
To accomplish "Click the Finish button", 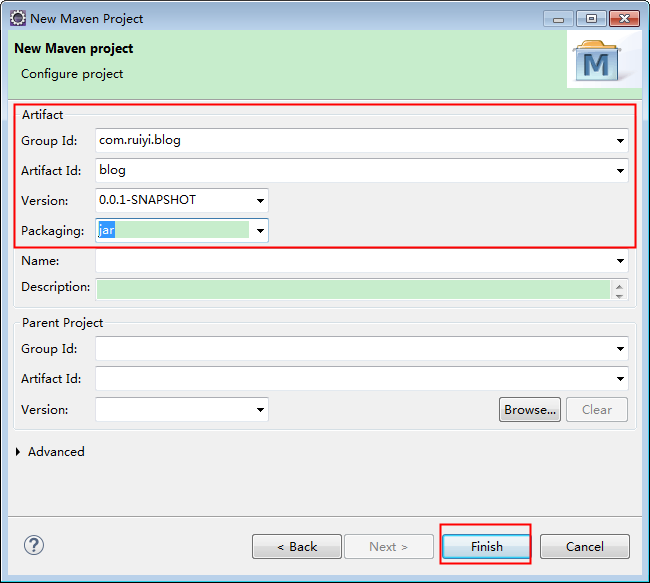I will pyautogui.click(x=487, y=547).
